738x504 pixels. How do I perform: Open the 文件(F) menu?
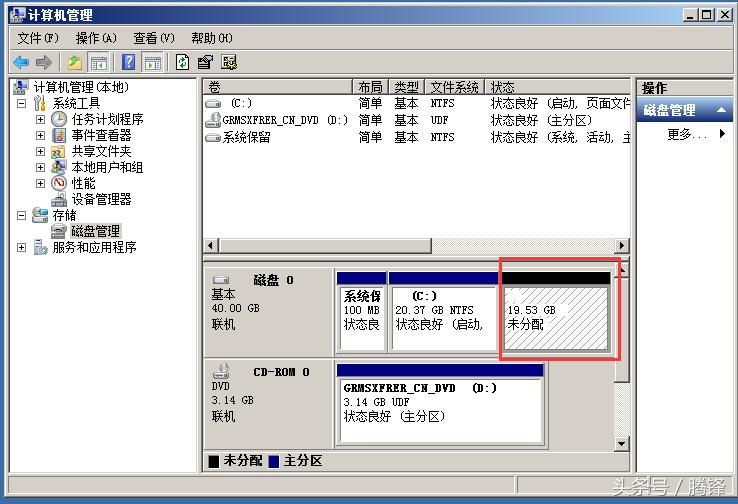(38, 38)
